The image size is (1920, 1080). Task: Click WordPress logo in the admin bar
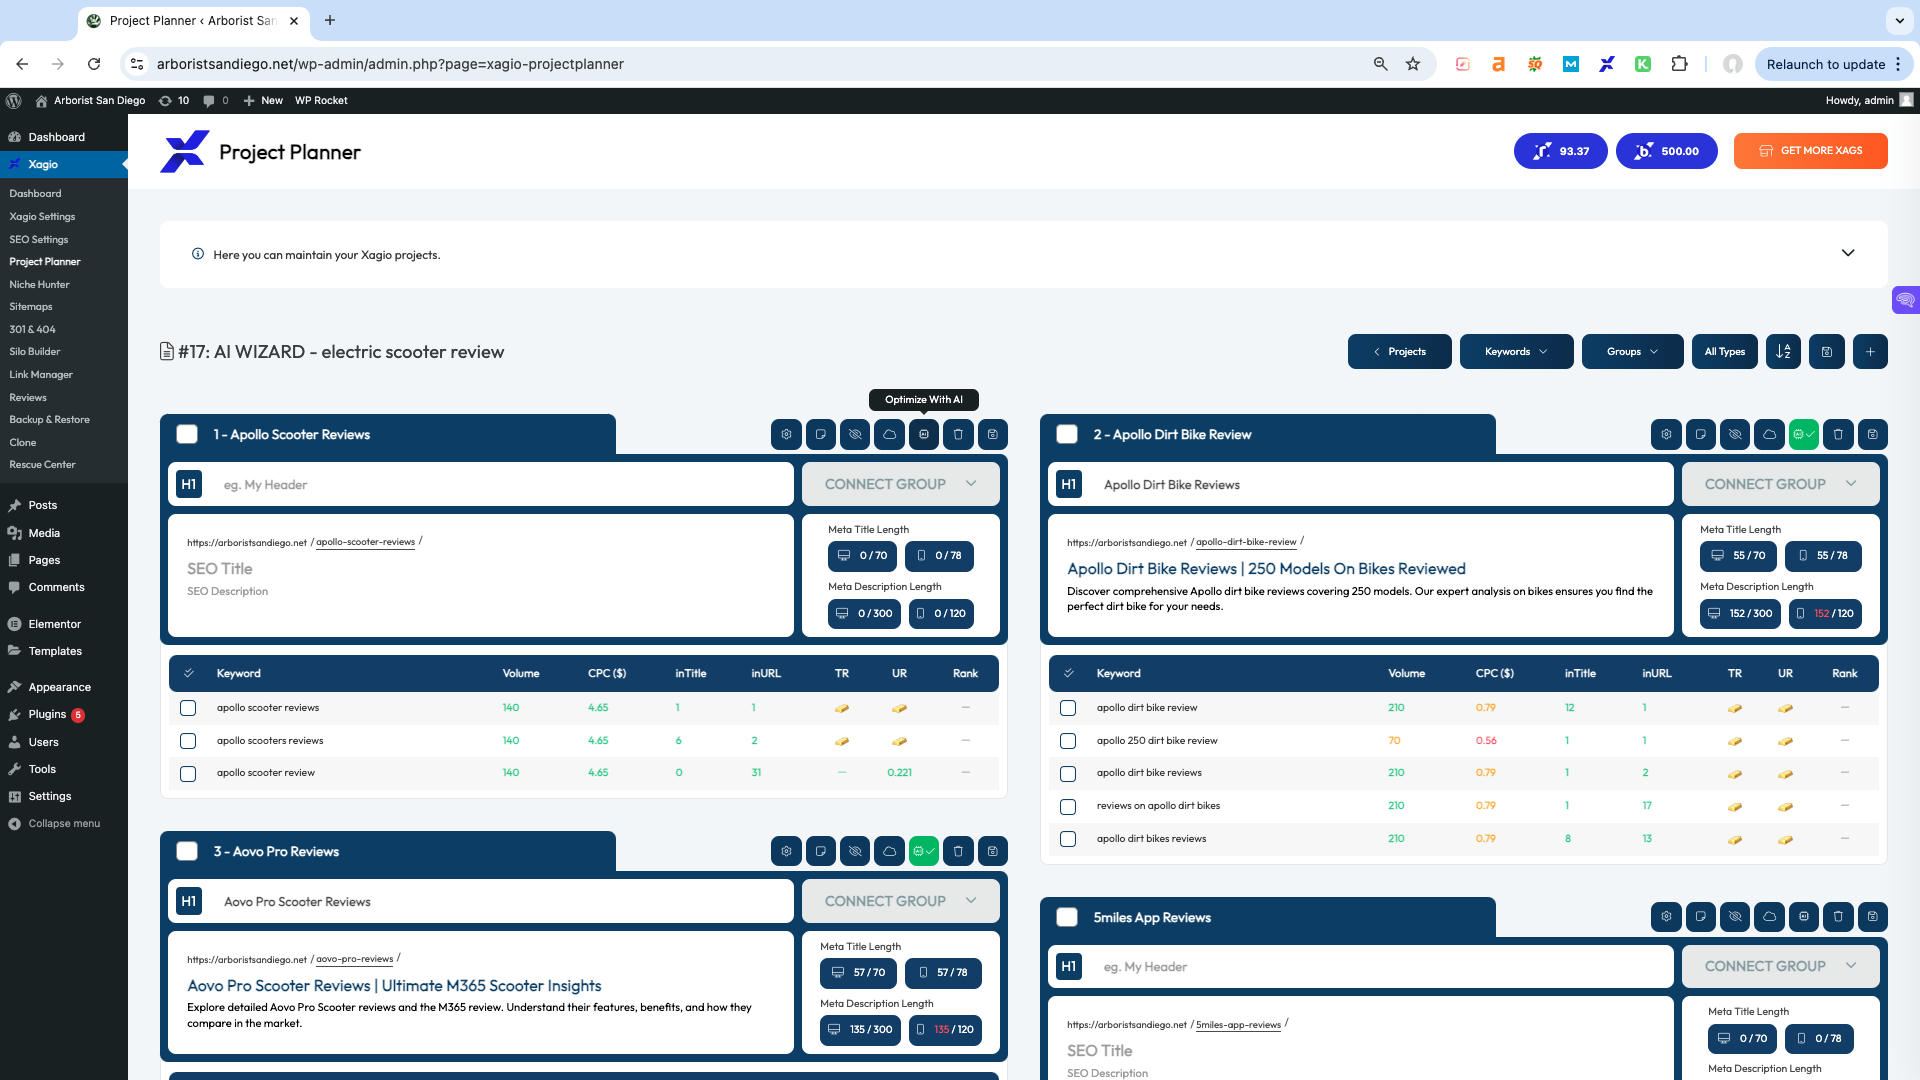pos(14,100)
